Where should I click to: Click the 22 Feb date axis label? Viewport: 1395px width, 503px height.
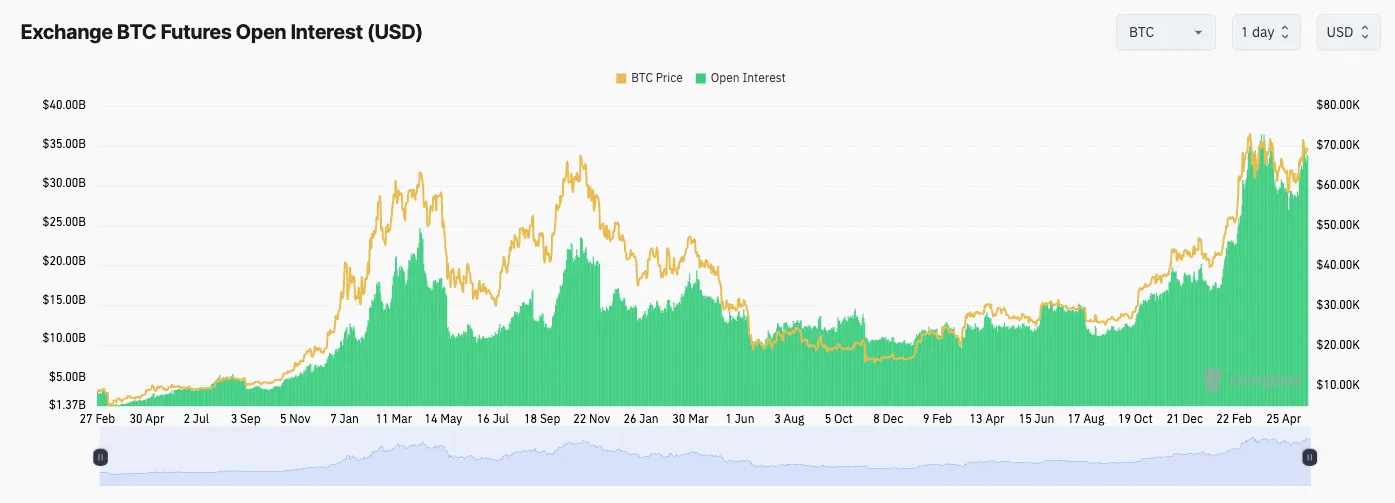[x=1235, y=419]
